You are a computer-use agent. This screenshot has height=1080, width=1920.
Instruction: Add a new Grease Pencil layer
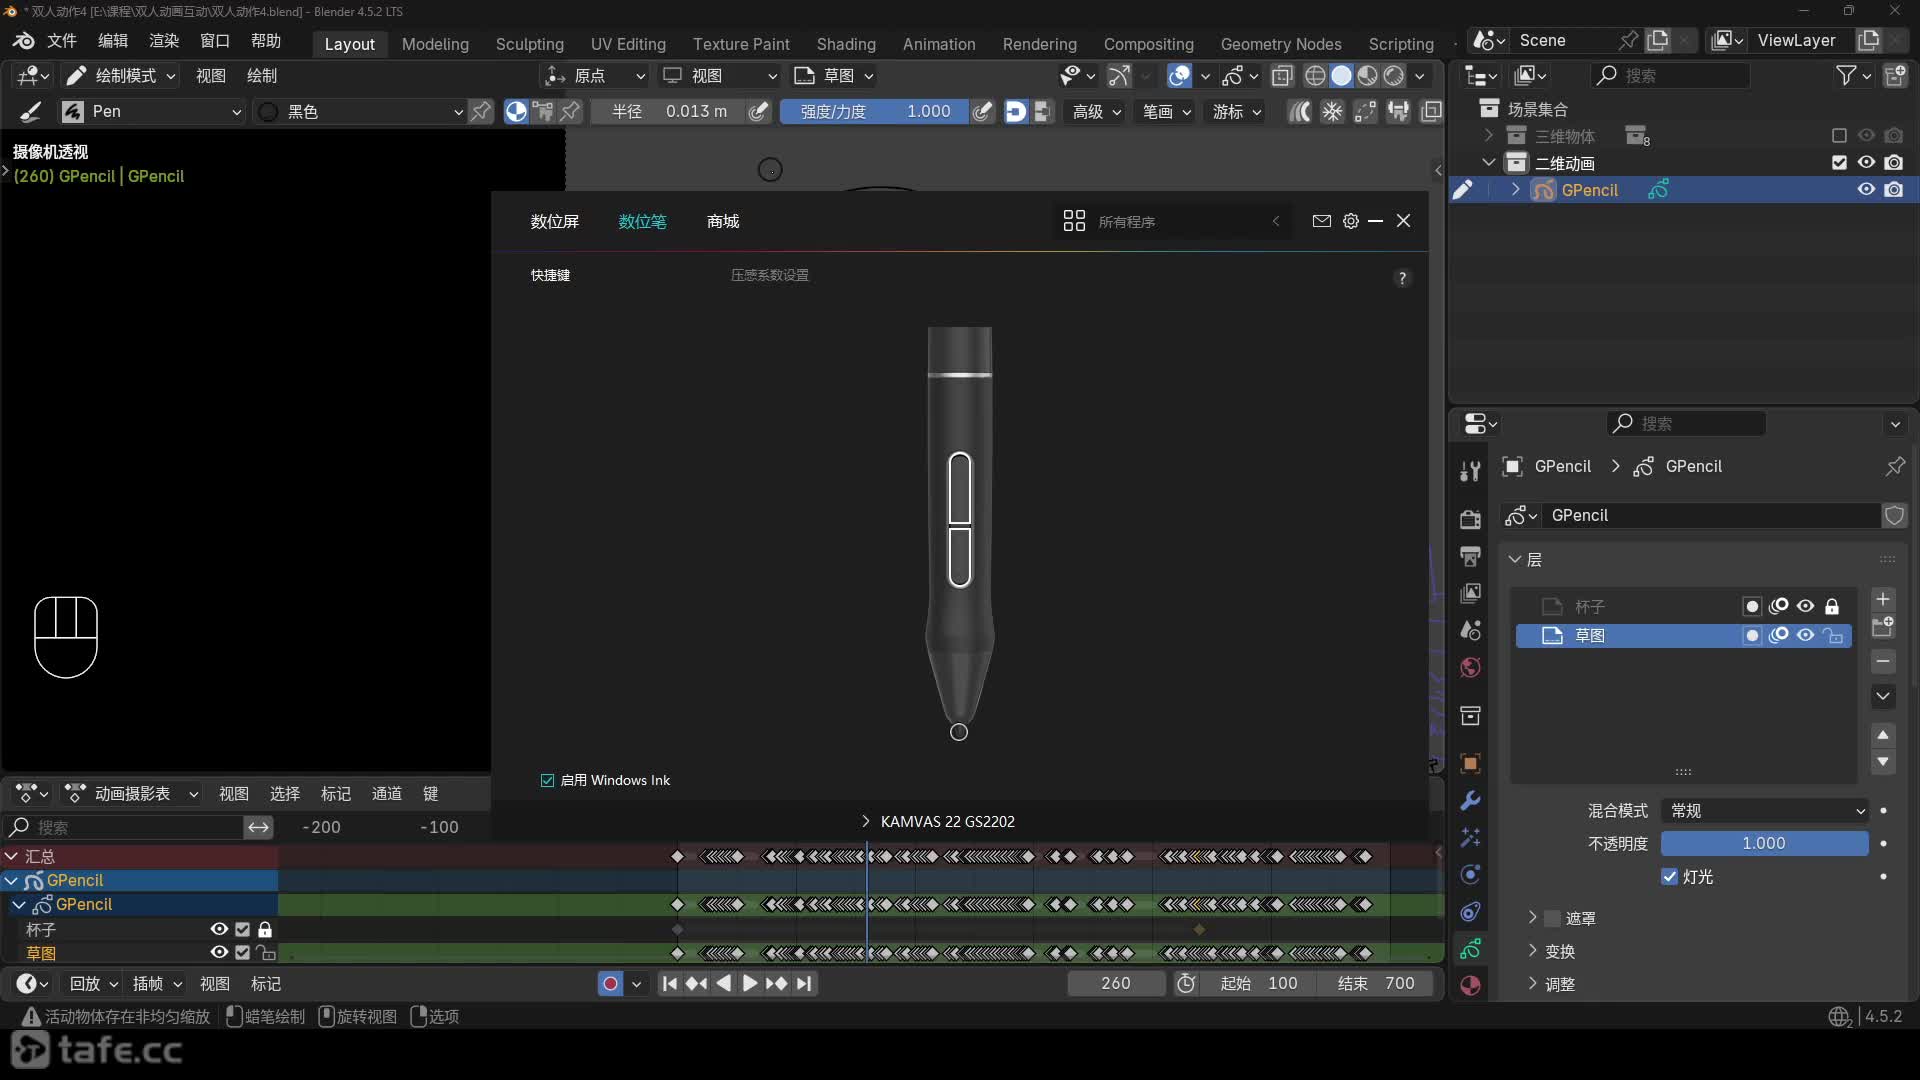click(1883, 599)
